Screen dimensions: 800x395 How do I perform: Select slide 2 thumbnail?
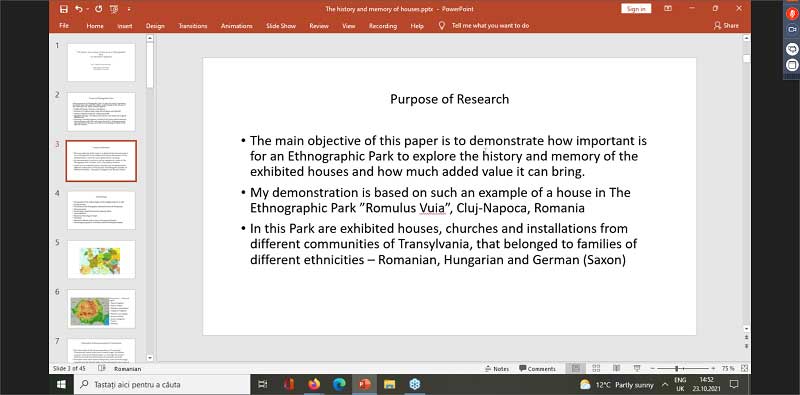101,112
